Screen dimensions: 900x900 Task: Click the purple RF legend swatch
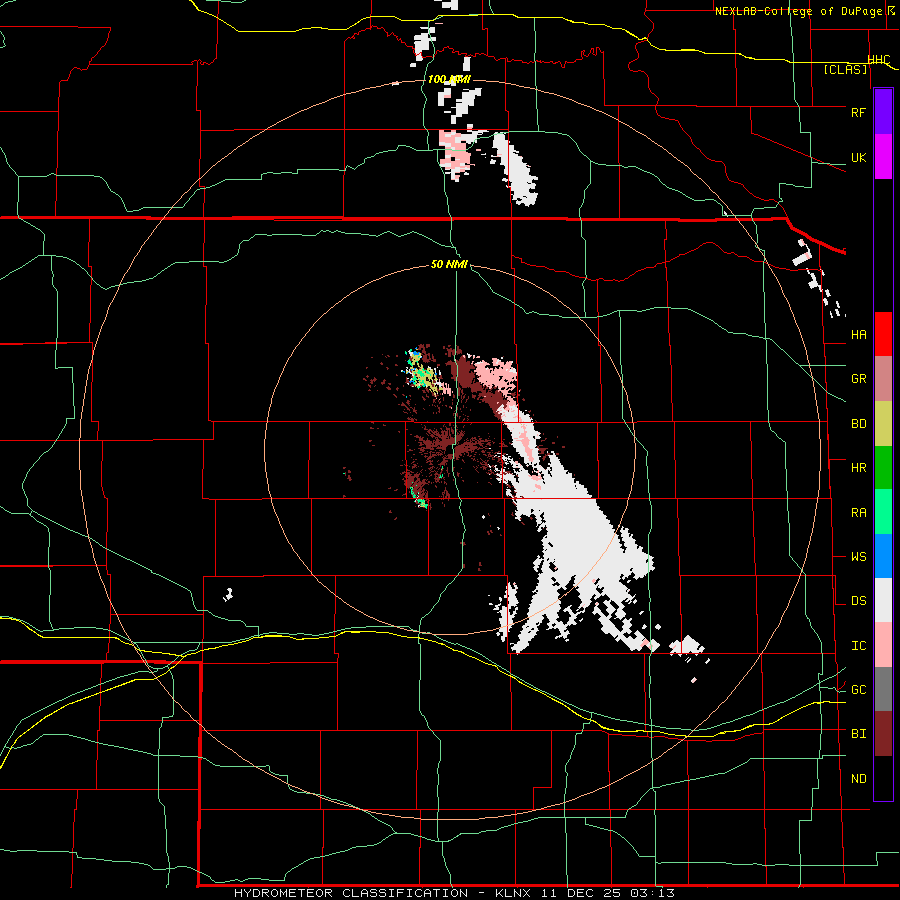883,112
